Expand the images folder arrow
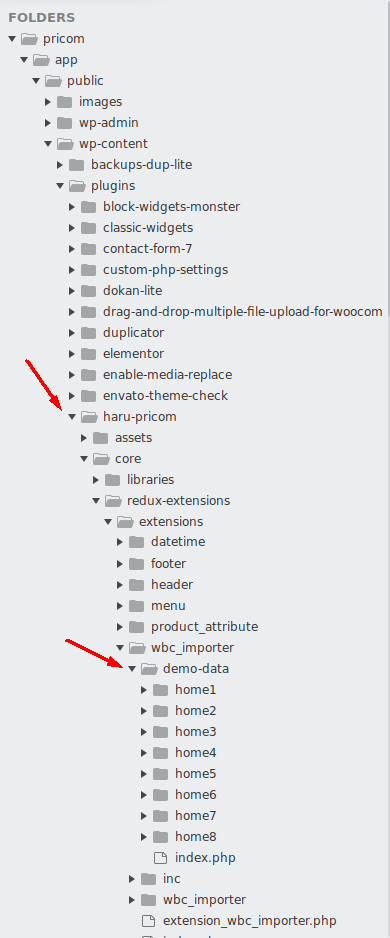The image size is (390, 938). pyautogui.click(x=48, y=102)
